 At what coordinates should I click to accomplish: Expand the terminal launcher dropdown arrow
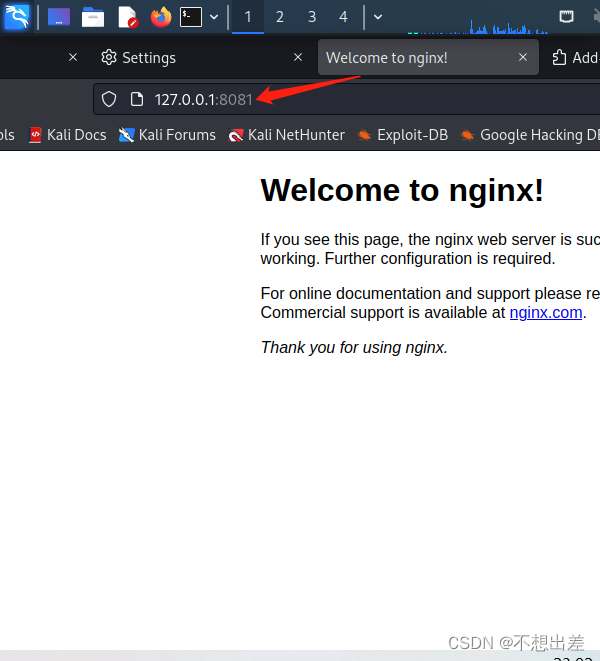click(x=214, y=17)
